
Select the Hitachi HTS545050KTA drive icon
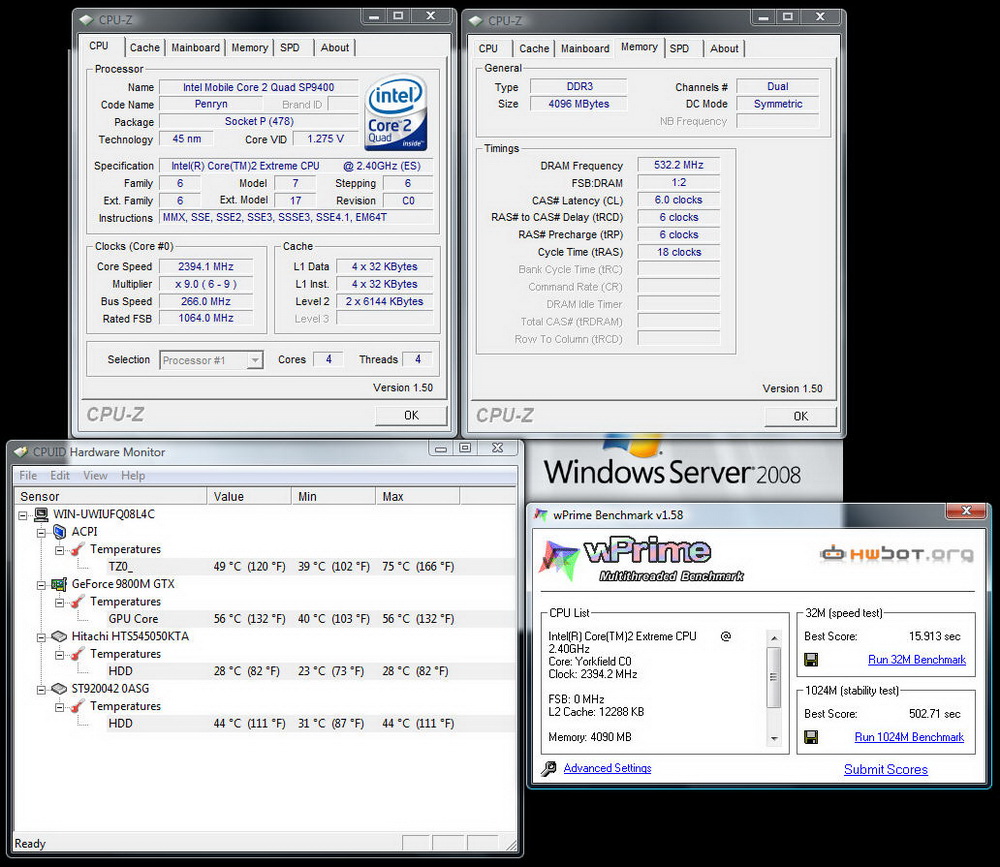tap(59, 636)
